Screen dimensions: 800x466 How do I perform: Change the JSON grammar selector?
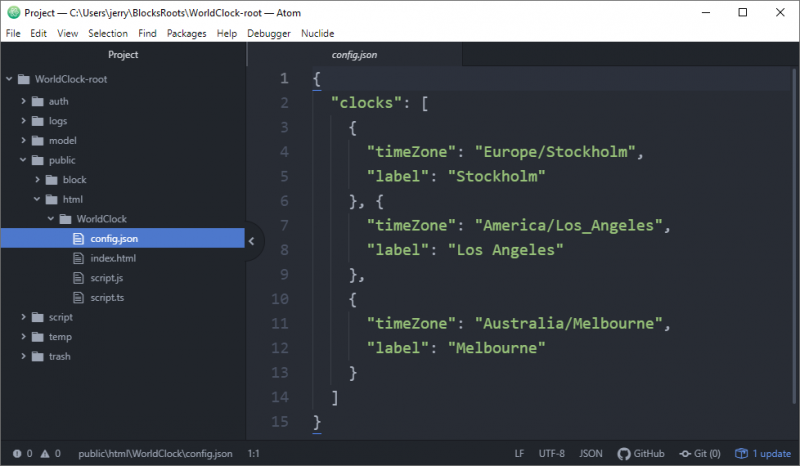(590, 453)
